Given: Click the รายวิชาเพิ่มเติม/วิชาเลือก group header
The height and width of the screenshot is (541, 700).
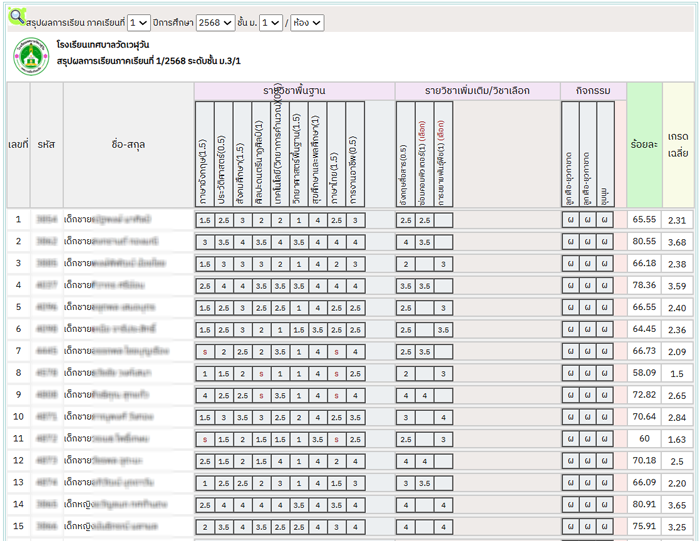Looking at the screenshot, I should click(478, 91).
